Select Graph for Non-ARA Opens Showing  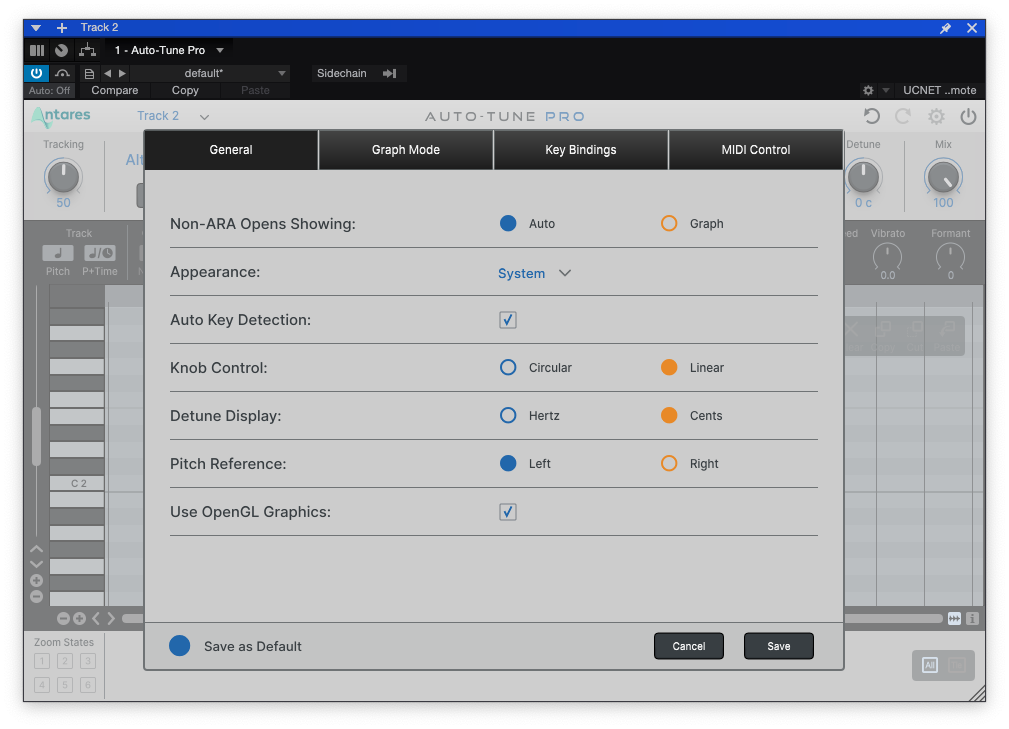click(669, 223)
